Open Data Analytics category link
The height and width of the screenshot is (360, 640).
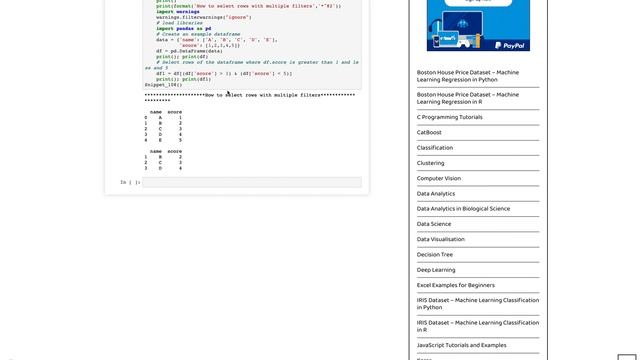(x=436, y=193)
